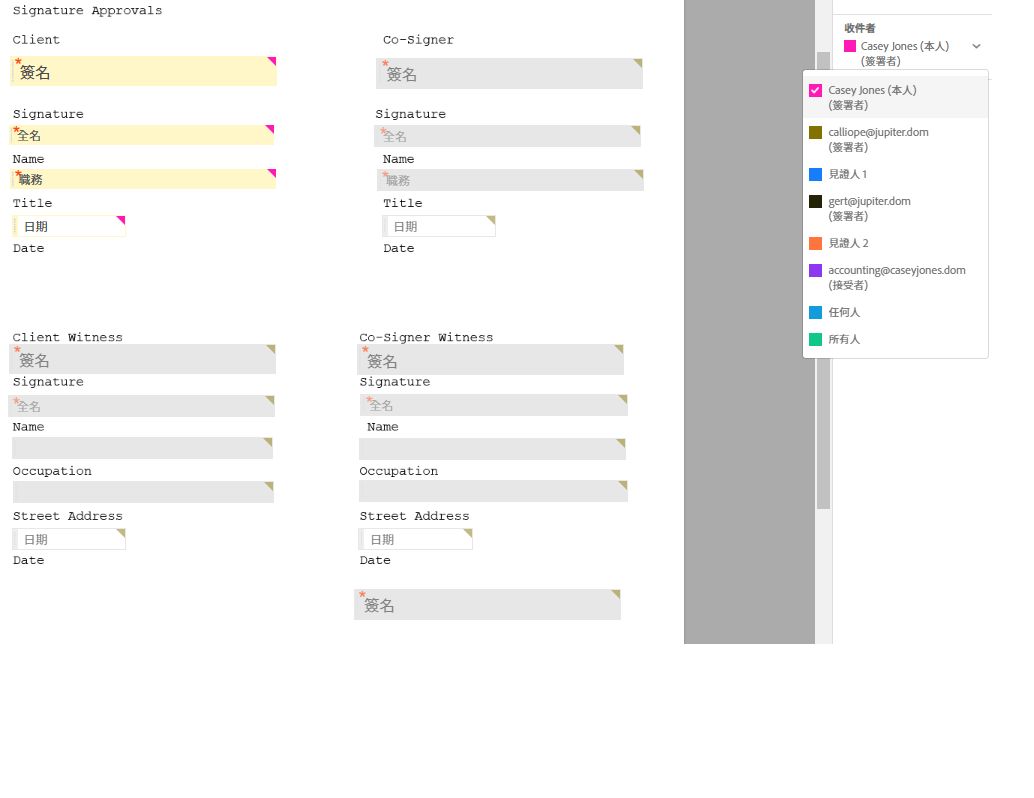Click the Client 日期 date field

[x=69, y=226]
